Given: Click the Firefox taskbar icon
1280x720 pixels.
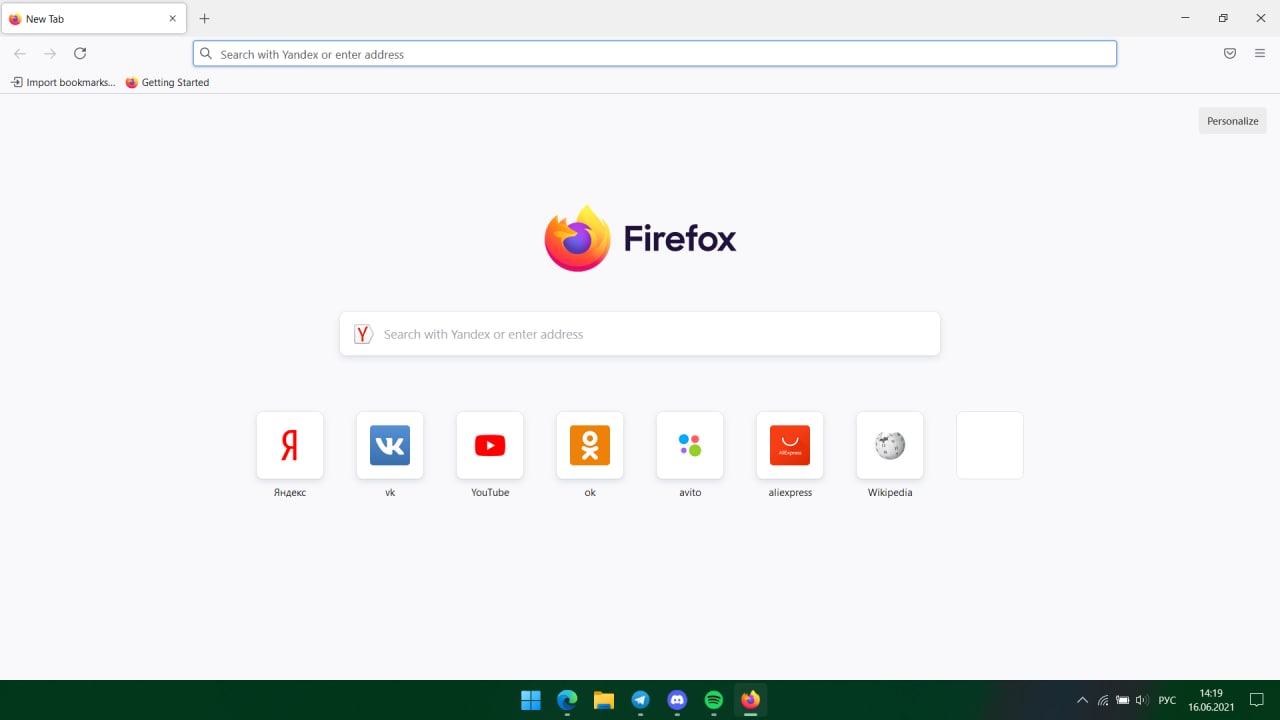Looking at the screenshot, I should 750,700.
